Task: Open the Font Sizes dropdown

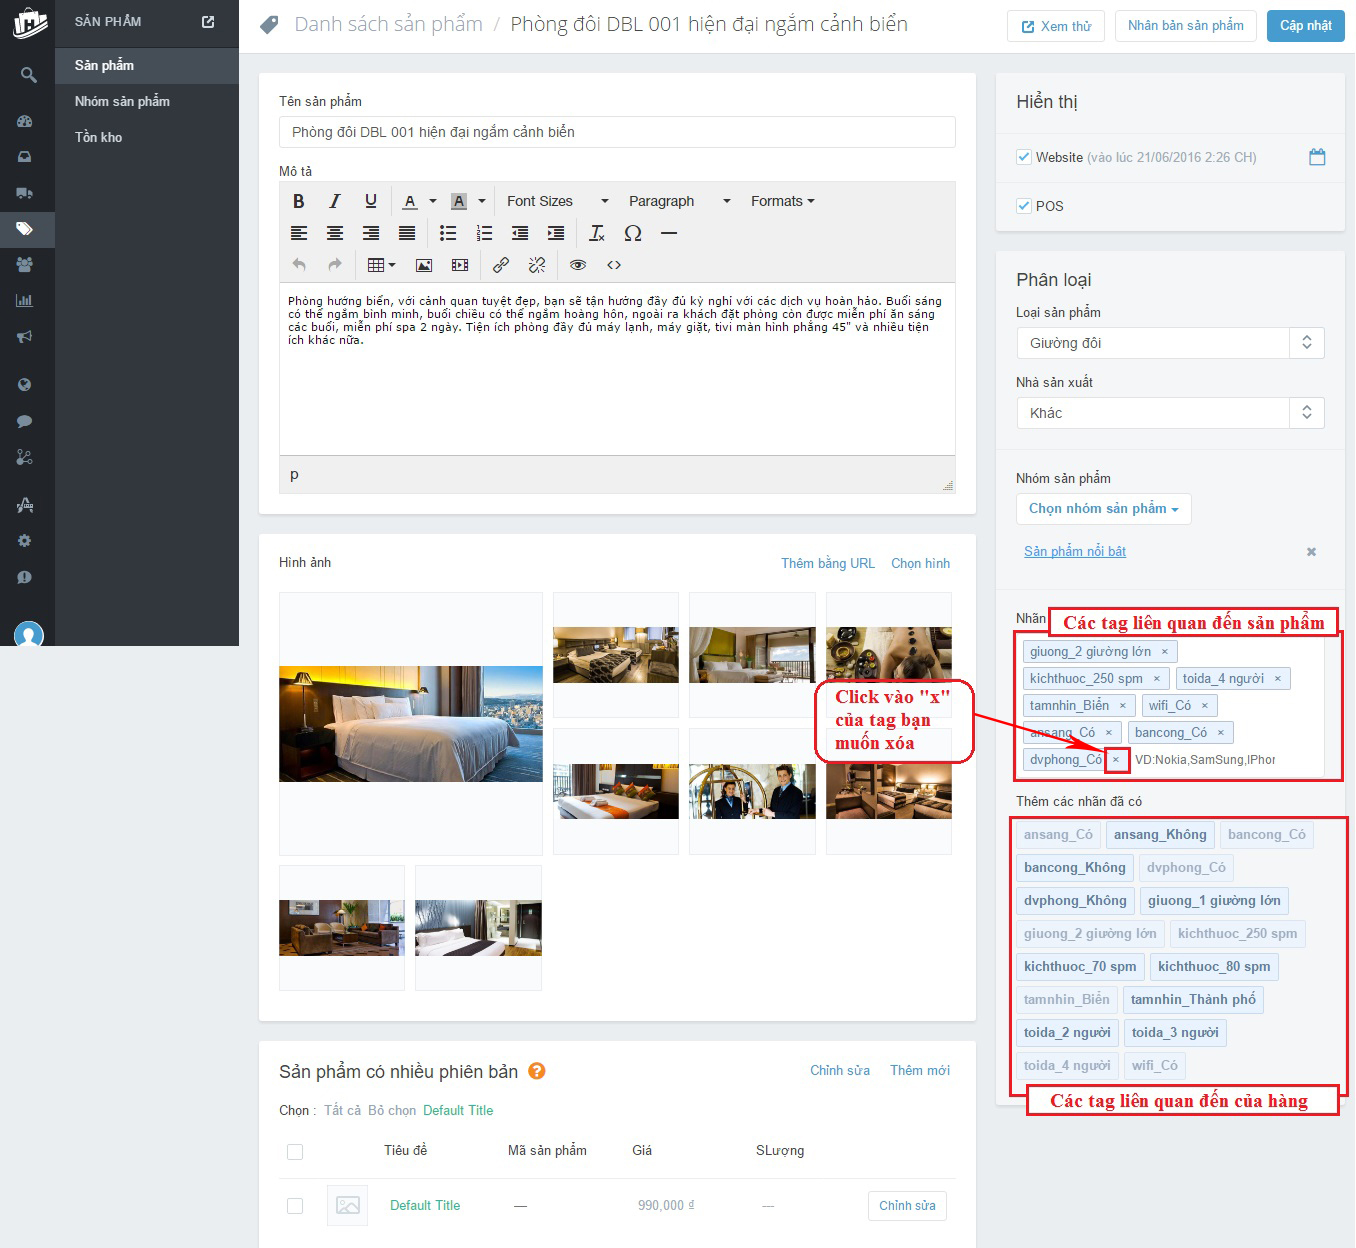Action: click(557, 201)
